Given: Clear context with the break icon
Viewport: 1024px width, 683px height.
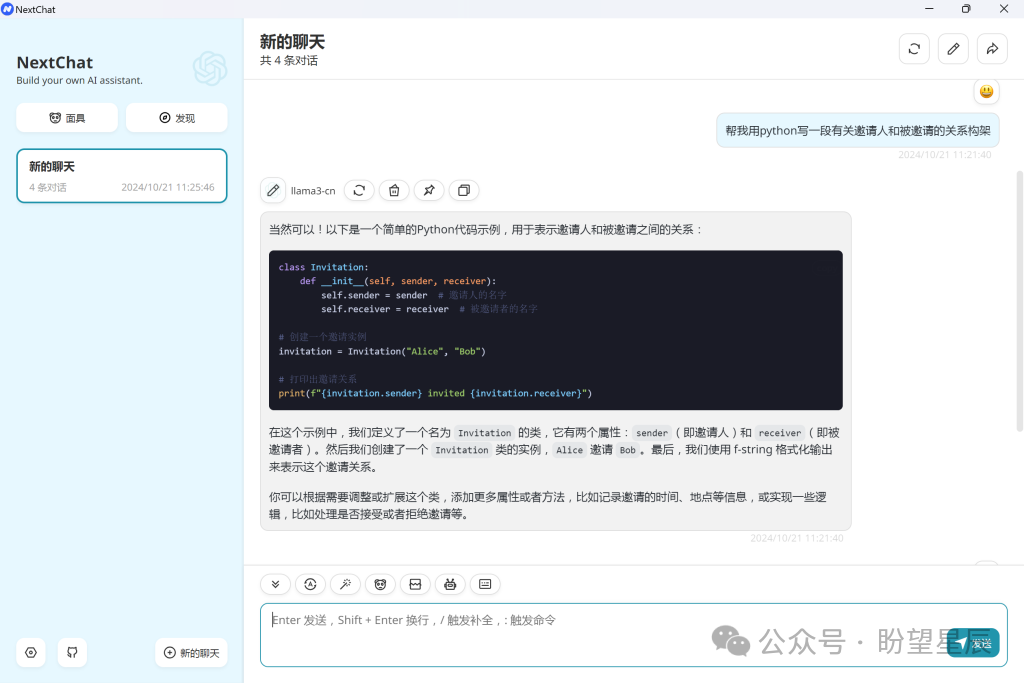Looking at the screenshot, I should [x=415, y=584].
